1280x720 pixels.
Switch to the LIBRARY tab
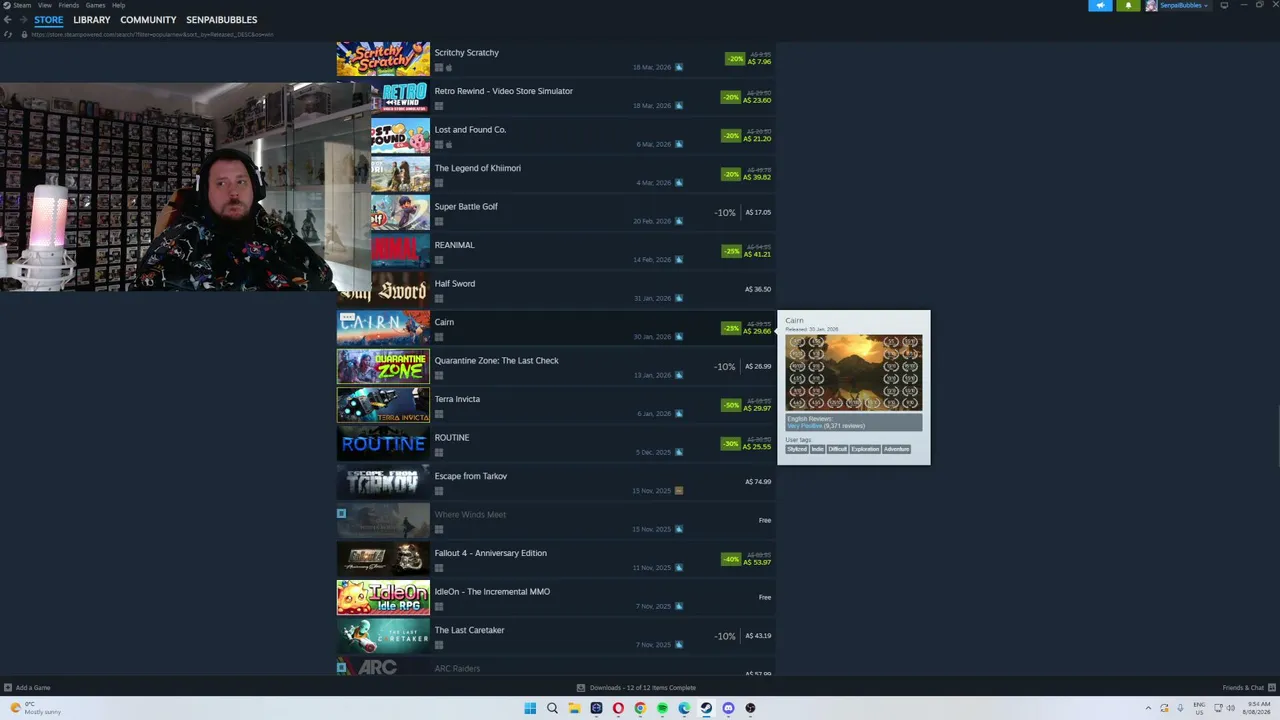coord(92,20)
